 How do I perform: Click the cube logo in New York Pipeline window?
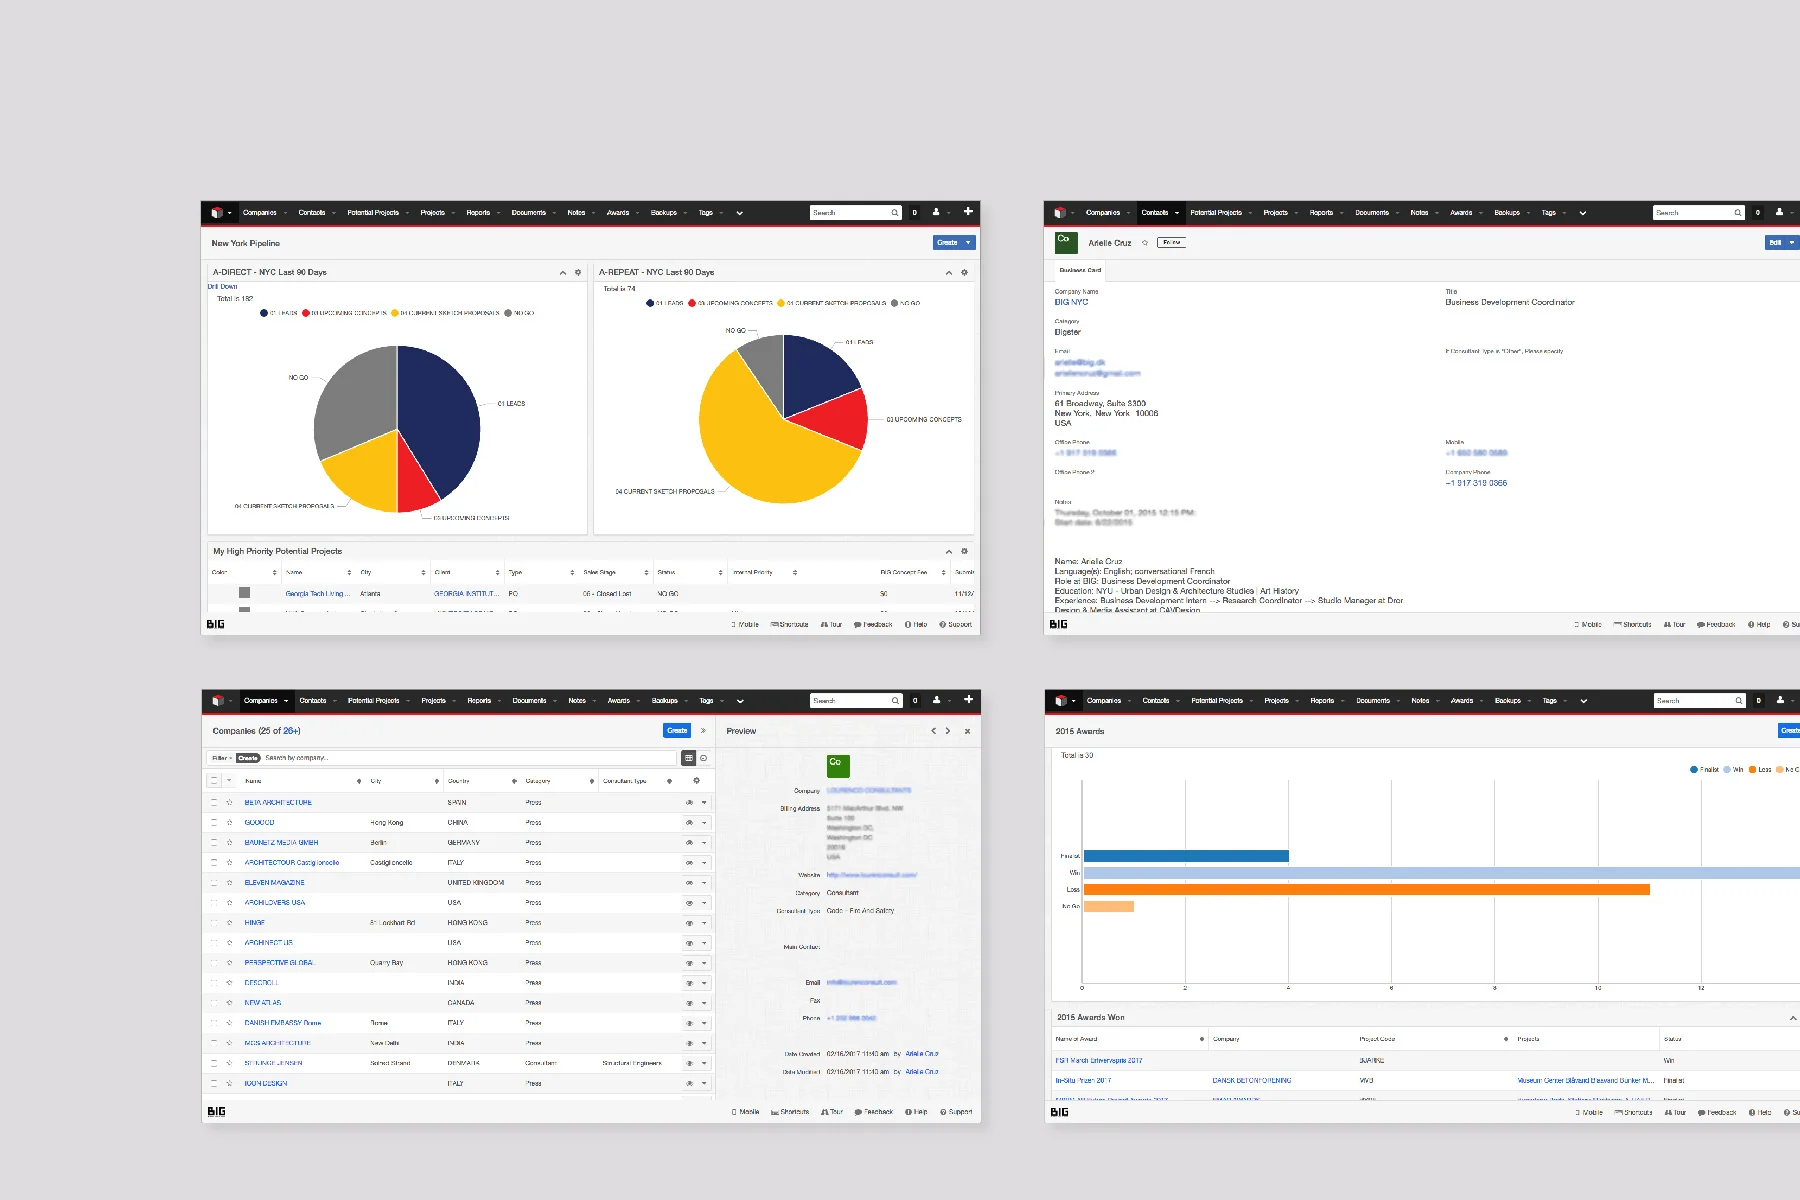[216, 212]
